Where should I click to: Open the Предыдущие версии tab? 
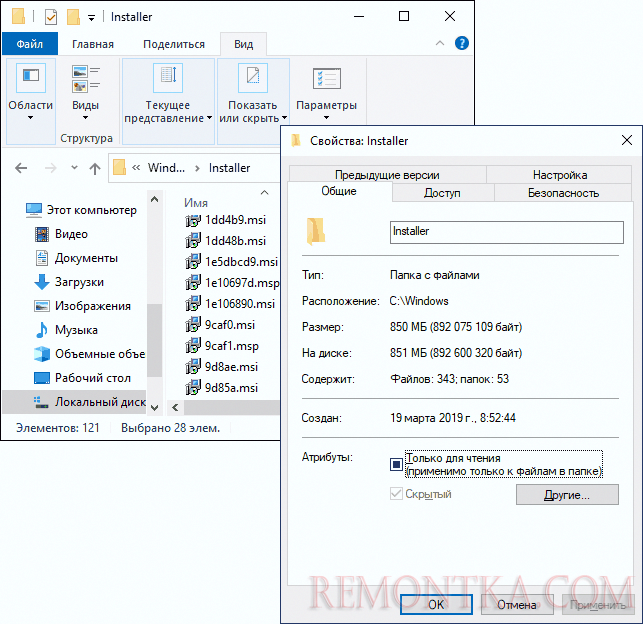[388, 175]
